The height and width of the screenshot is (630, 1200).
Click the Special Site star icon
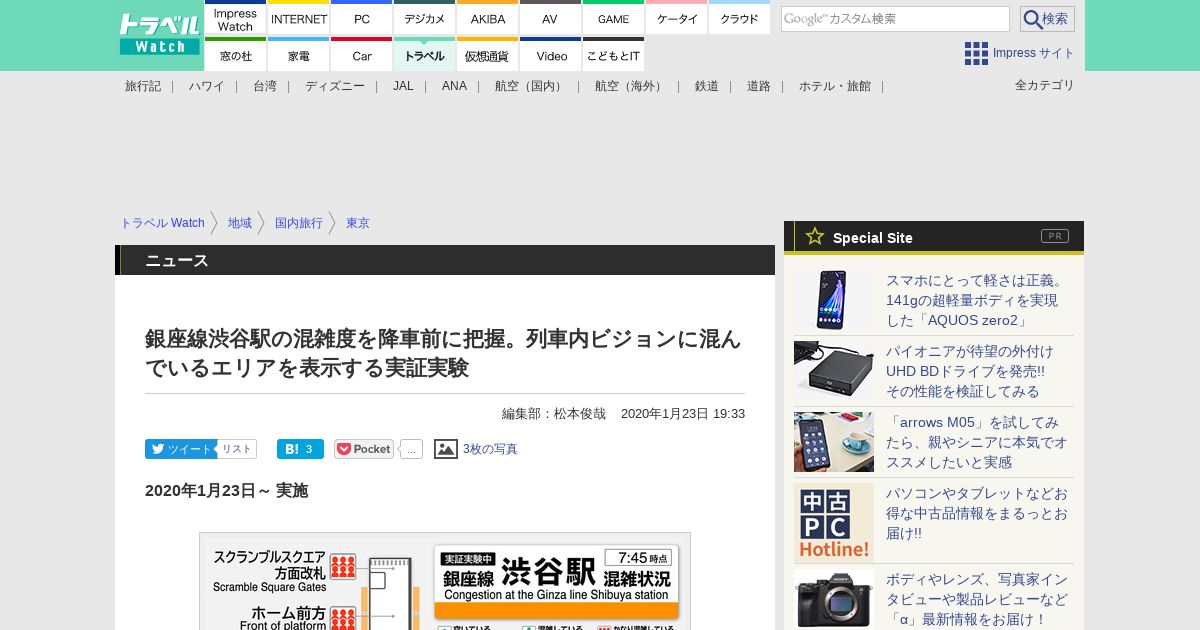point(815,236)
